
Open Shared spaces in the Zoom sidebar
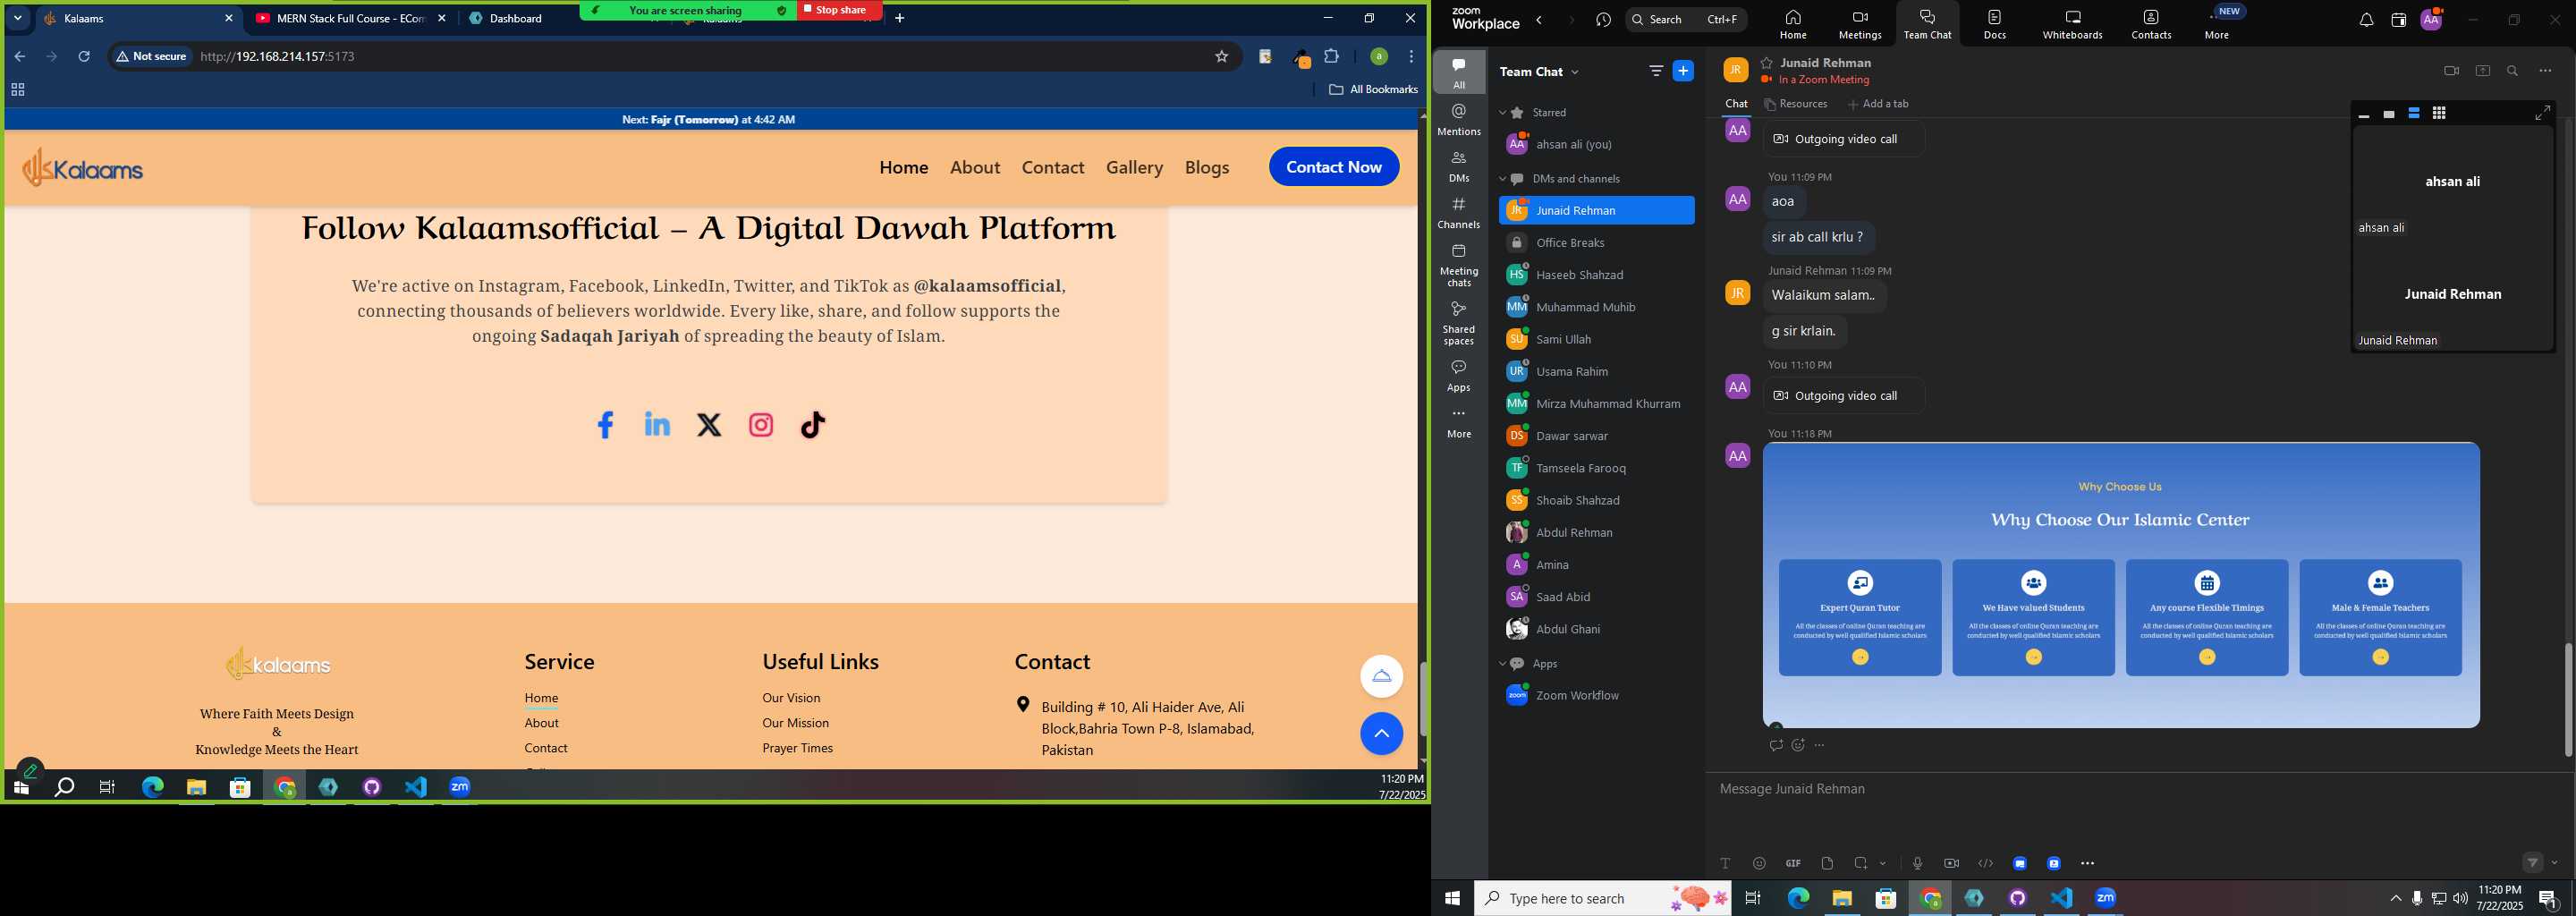point(1459,323)
